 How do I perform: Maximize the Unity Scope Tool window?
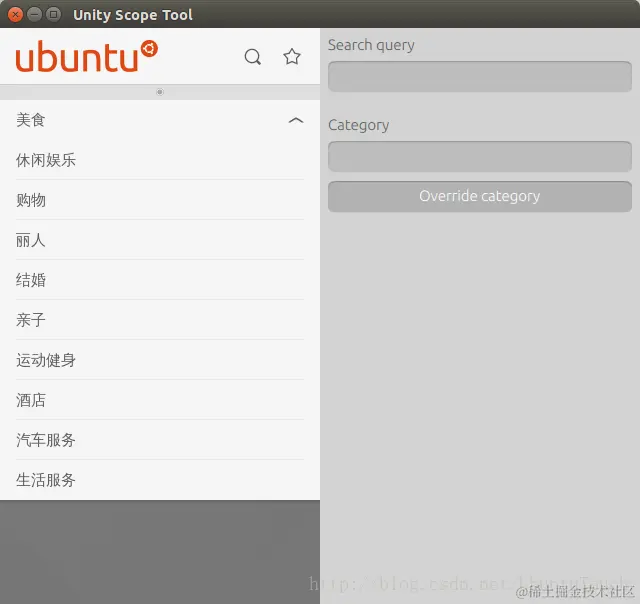53,15
